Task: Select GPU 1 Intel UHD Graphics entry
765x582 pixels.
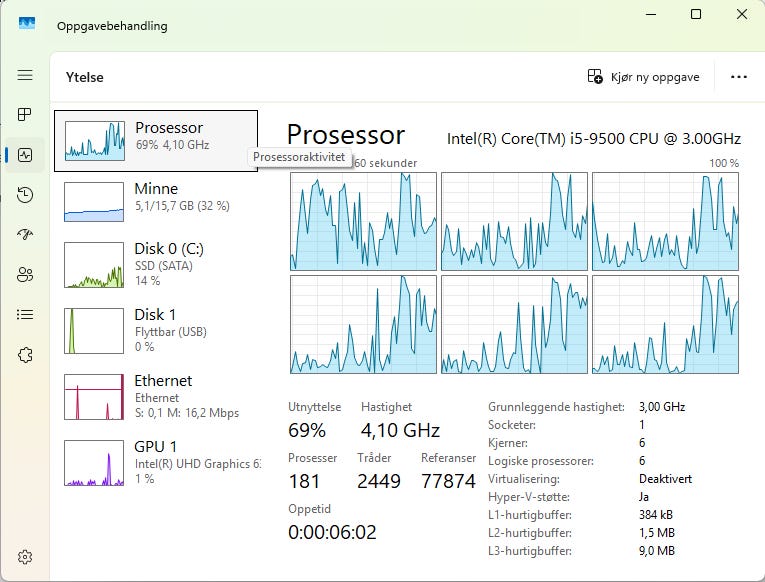Action: pos(155,462)
